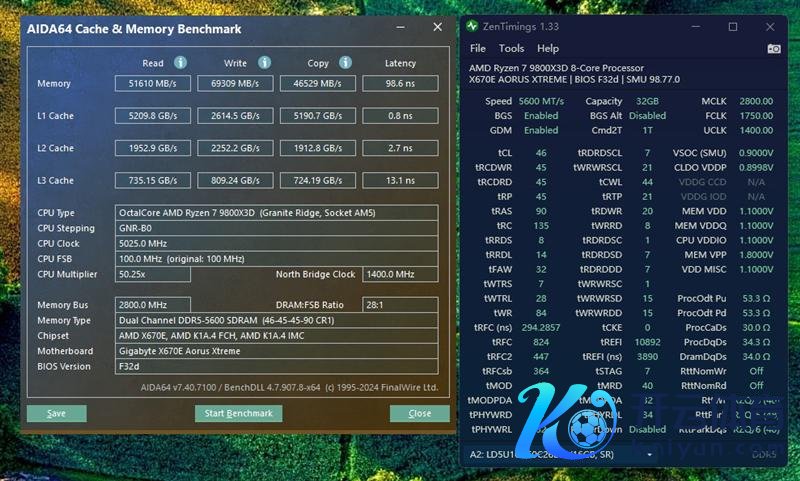Select the L3 Cache latency value field
This screenshot has height=481, width=800.
(x=400, y=181)
